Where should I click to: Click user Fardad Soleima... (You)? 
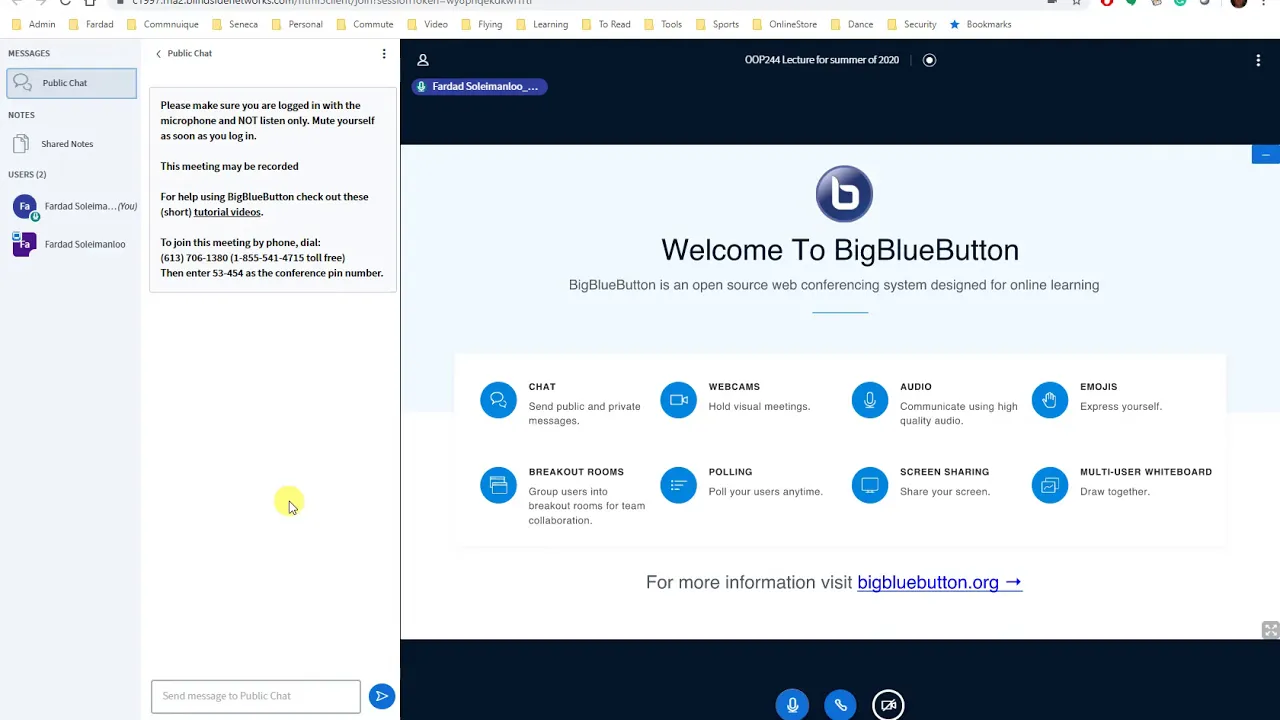point(72,207)
